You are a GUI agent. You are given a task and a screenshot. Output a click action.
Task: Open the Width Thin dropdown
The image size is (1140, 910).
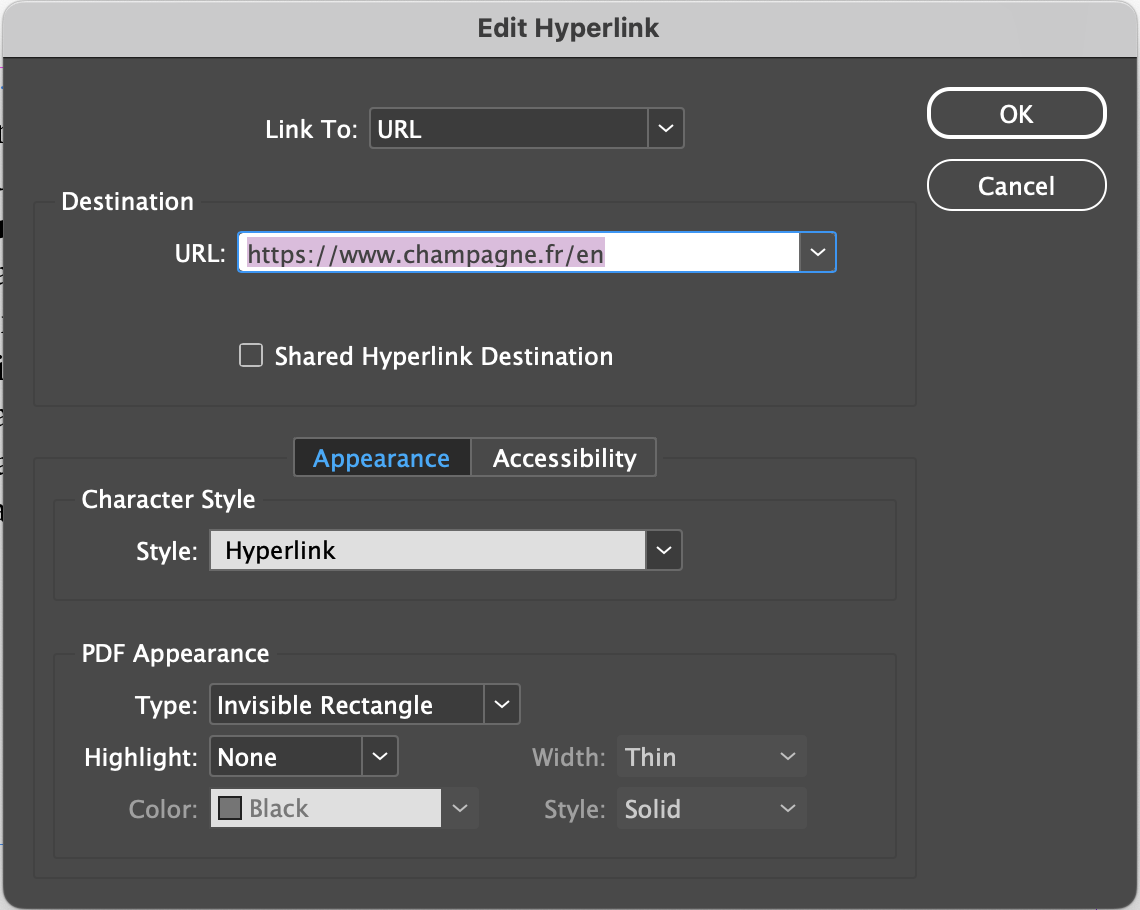[x=711, y=757]
